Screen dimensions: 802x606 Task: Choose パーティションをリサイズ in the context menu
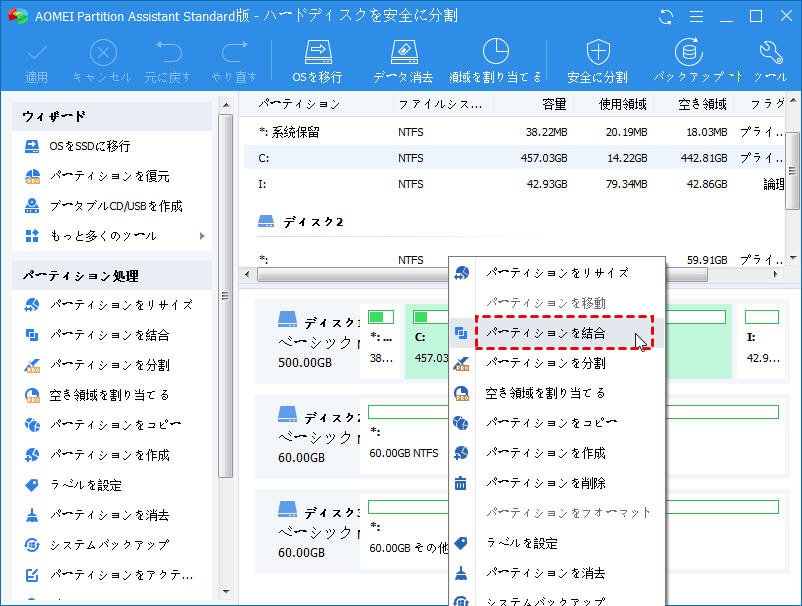[558, 273]
